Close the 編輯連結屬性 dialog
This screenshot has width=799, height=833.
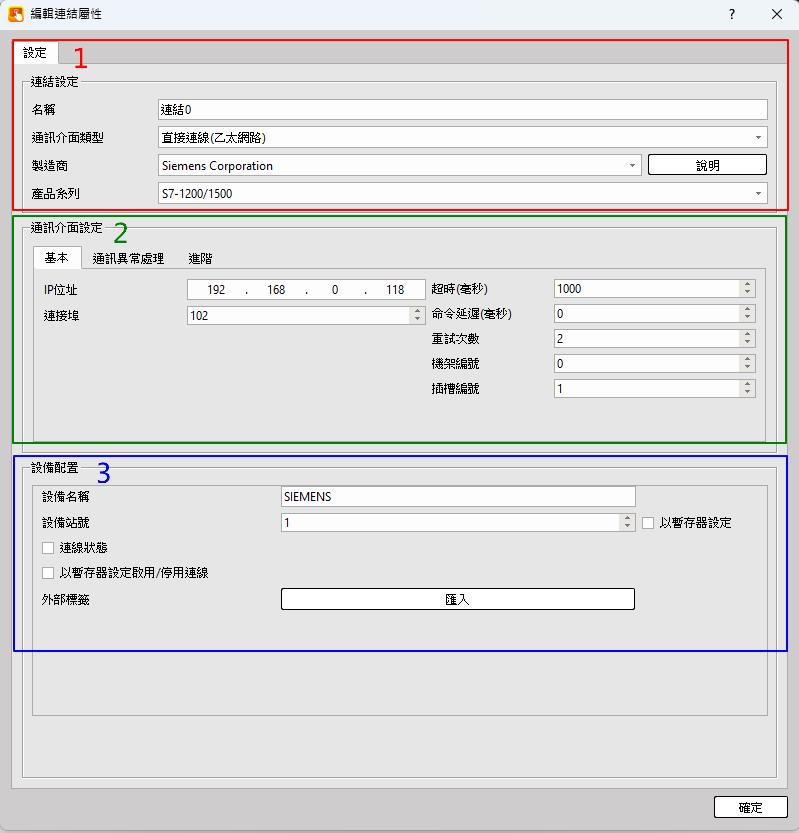pos(777,14)
